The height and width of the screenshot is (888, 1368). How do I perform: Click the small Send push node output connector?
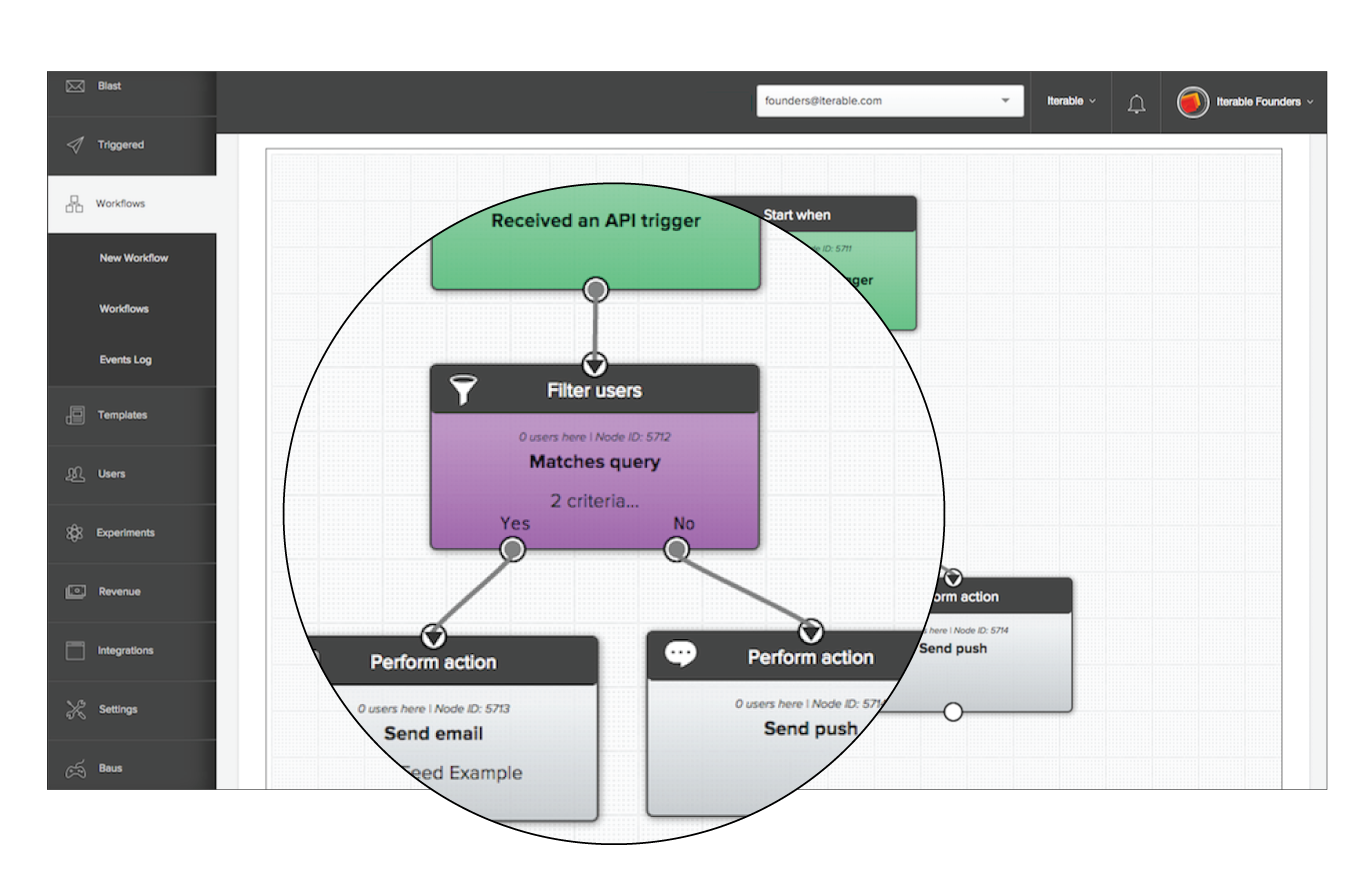[x=953, y=712]
